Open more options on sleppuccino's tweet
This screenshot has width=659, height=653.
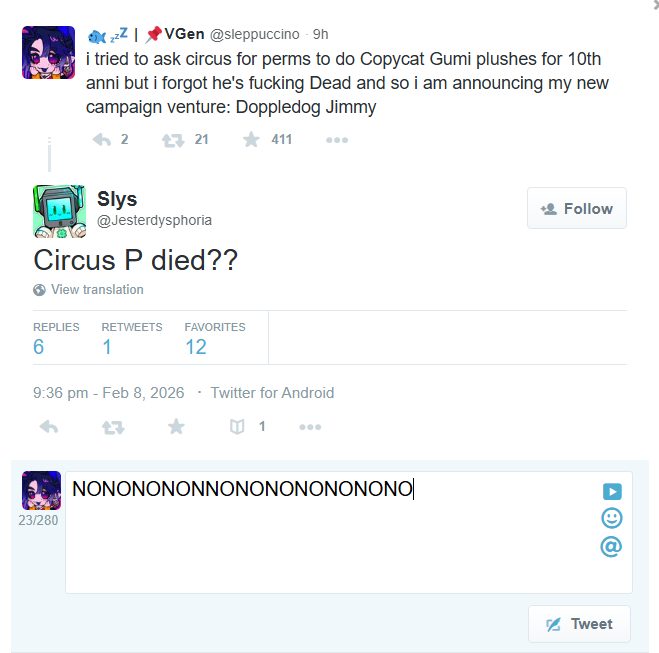337,140
